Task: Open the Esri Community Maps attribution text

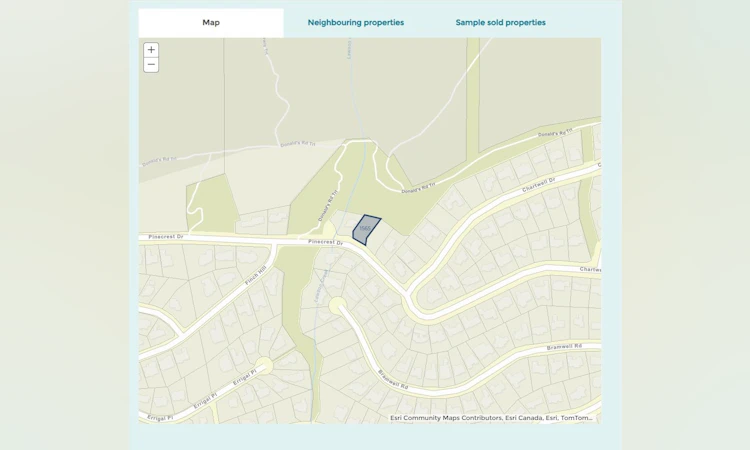Action: 491,418
